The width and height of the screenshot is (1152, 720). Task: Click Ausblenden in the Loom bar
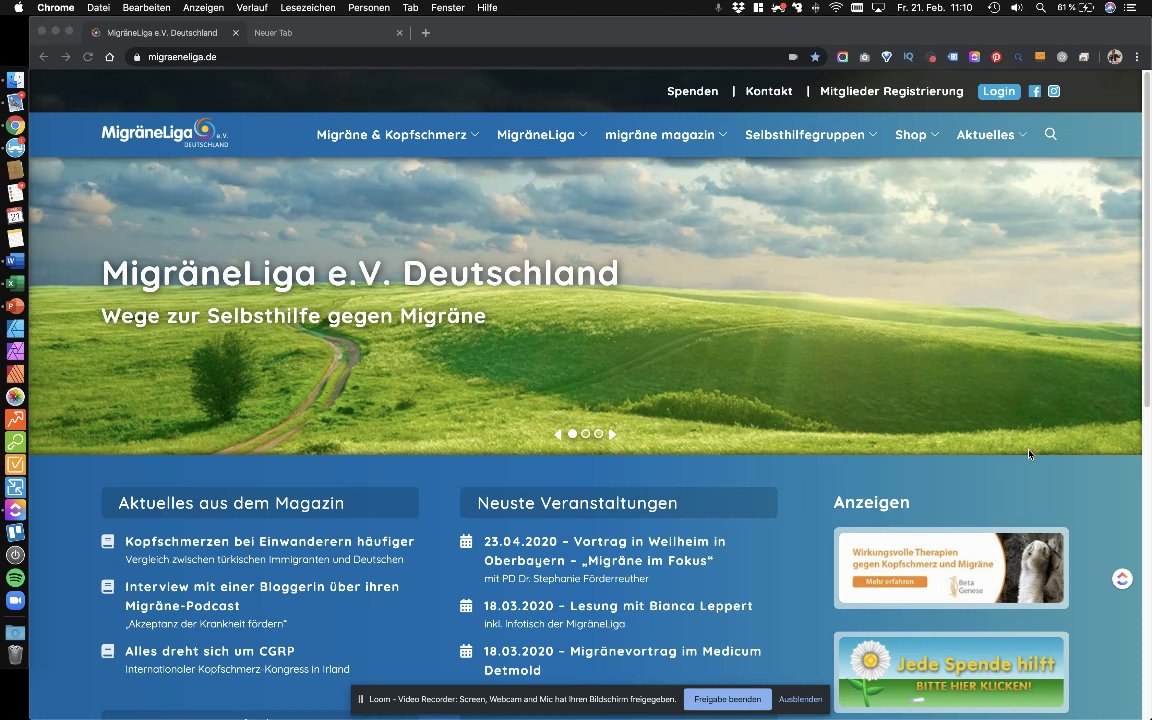[x=800, y=699]
